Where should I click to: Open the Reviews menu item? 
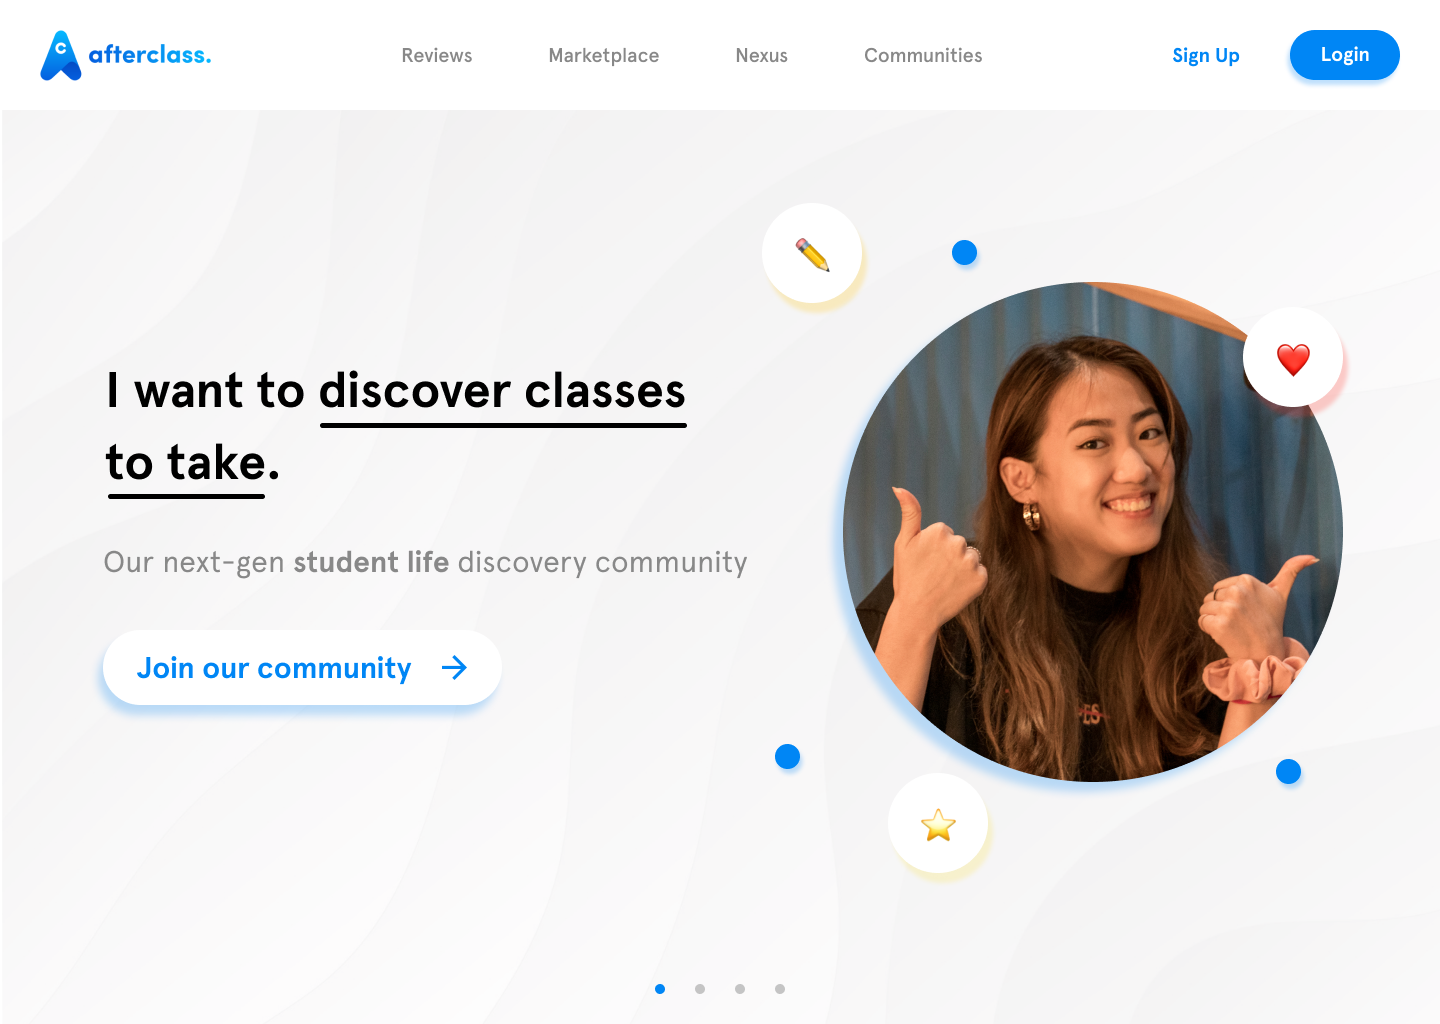click(437, 56)
